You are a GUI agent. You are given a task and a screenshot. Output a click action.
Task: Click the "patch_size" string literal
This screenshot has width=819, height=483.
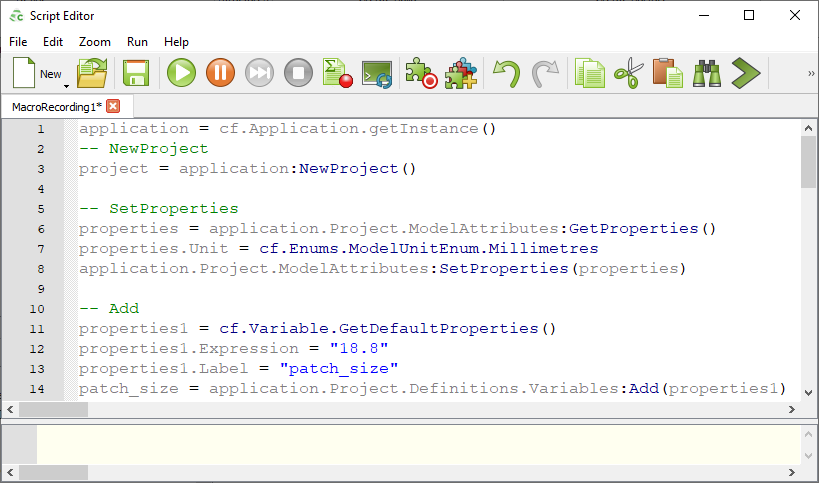[x=338, y=369]
